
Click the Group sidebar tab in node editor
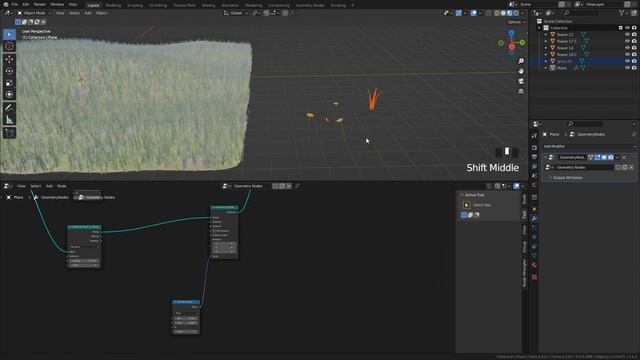point(524,247)
